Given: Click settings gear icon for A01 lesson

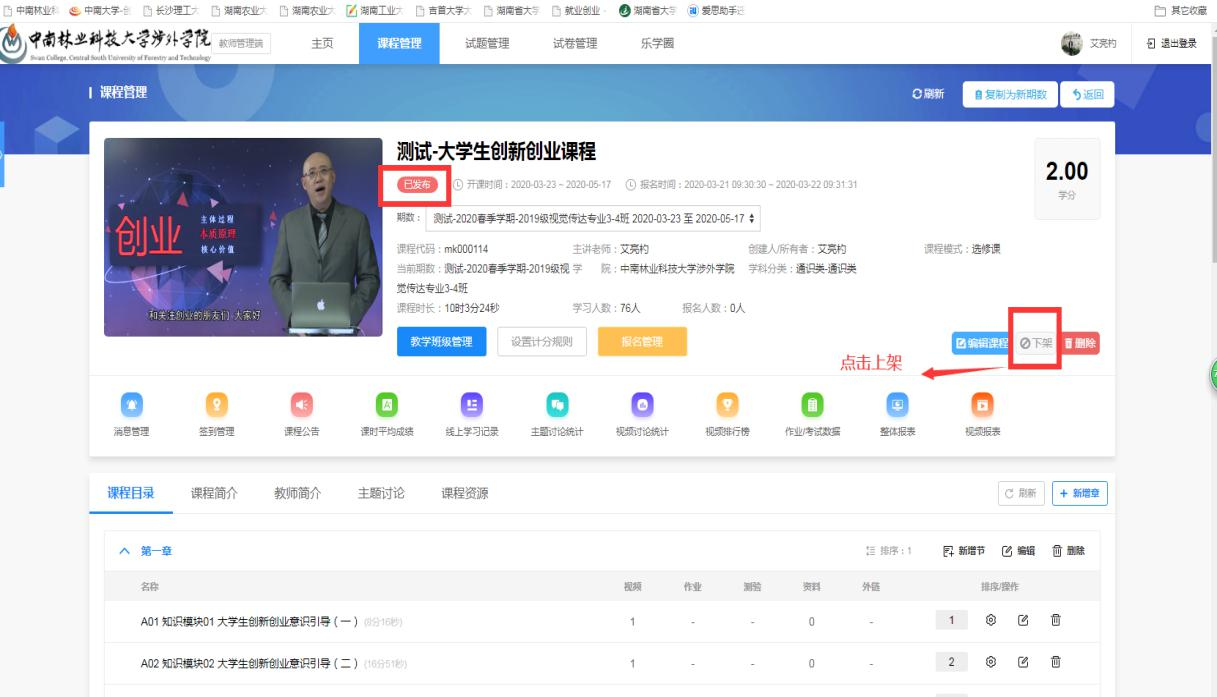Looking at the screenshot, I should 991,621.
